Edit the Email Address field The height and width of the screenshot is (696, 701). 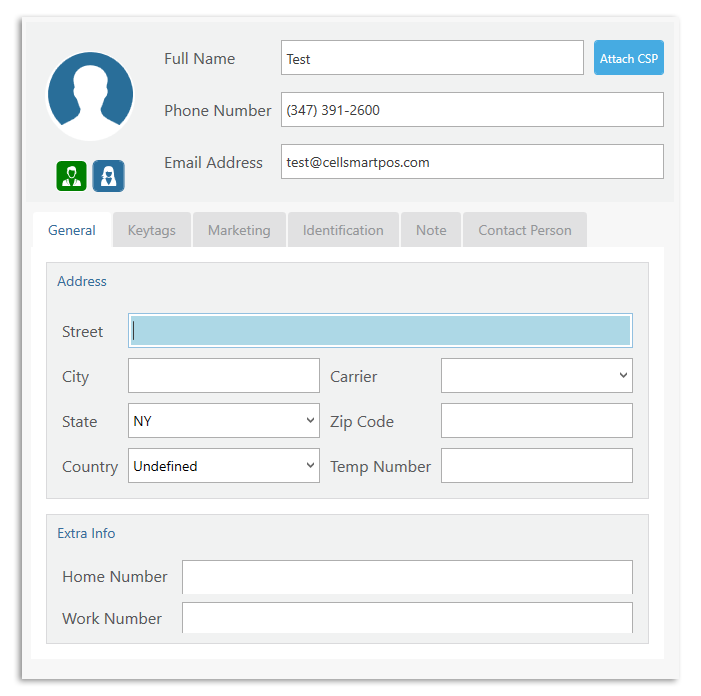[472, 162]
